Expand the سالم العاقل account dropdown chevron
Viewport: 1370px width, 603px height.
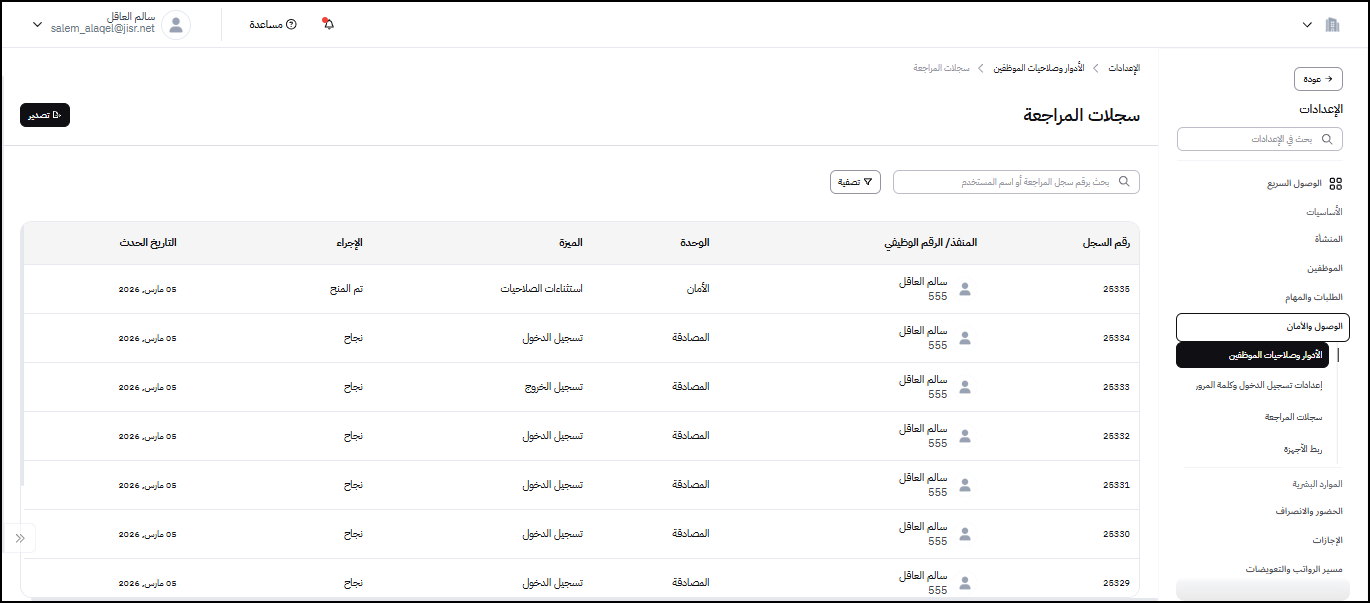(38, 24)
